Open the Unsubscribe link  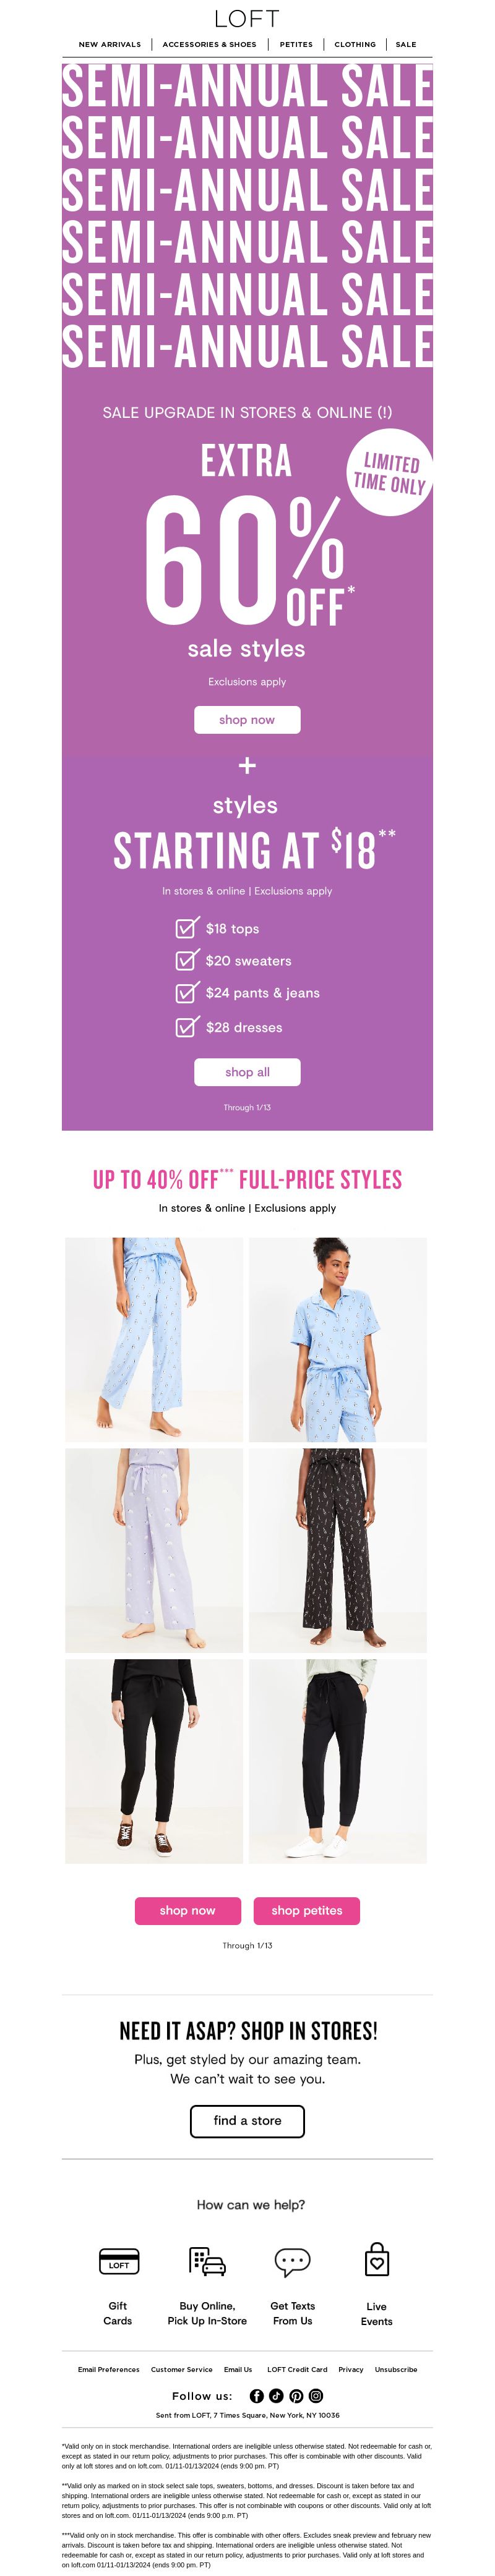[396, 2369]
